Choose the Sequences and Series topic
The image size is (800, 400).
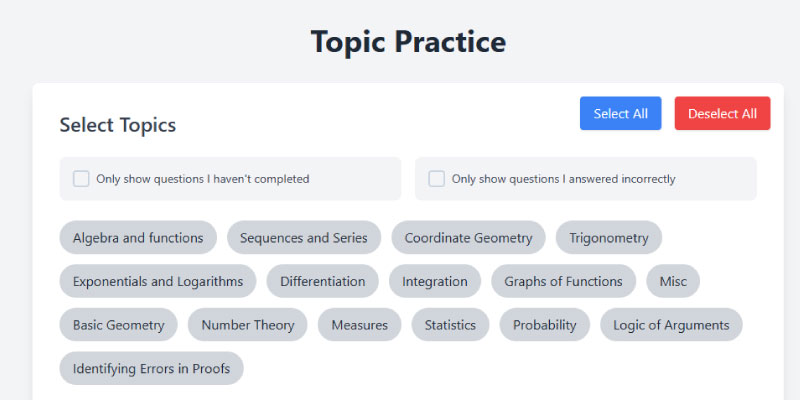[304, 238]
